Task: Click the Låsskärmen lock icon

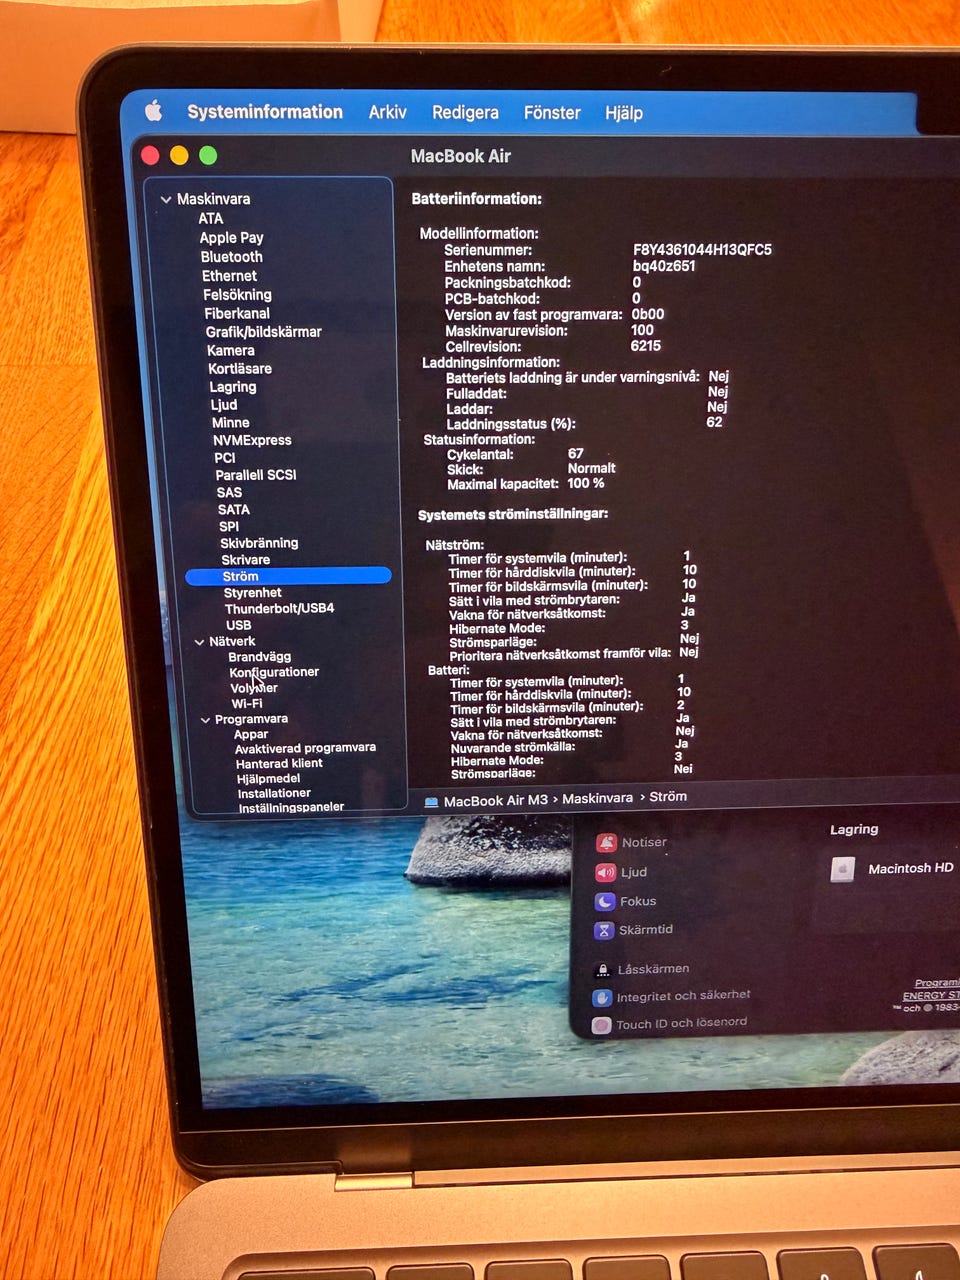Action: click(602, 969)
